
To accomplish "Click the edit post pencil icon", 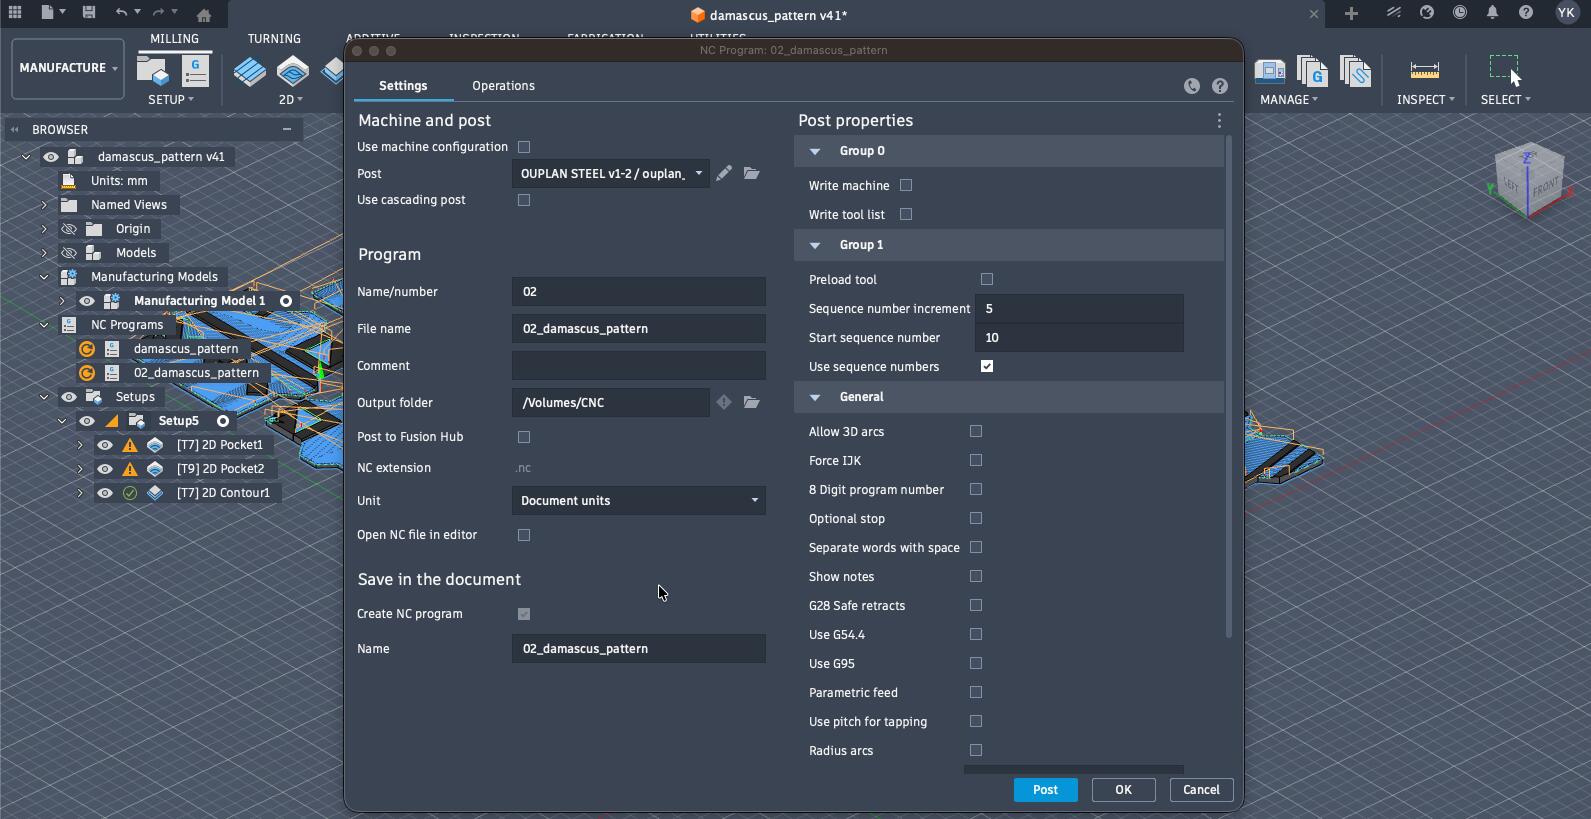I will click(x=723, y=173).
